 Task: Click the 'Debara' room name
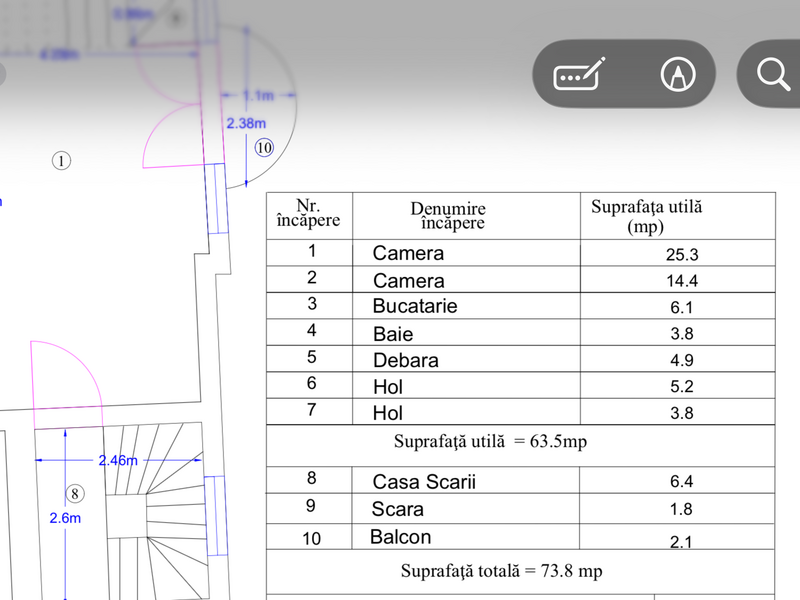[x=406, y=361]
